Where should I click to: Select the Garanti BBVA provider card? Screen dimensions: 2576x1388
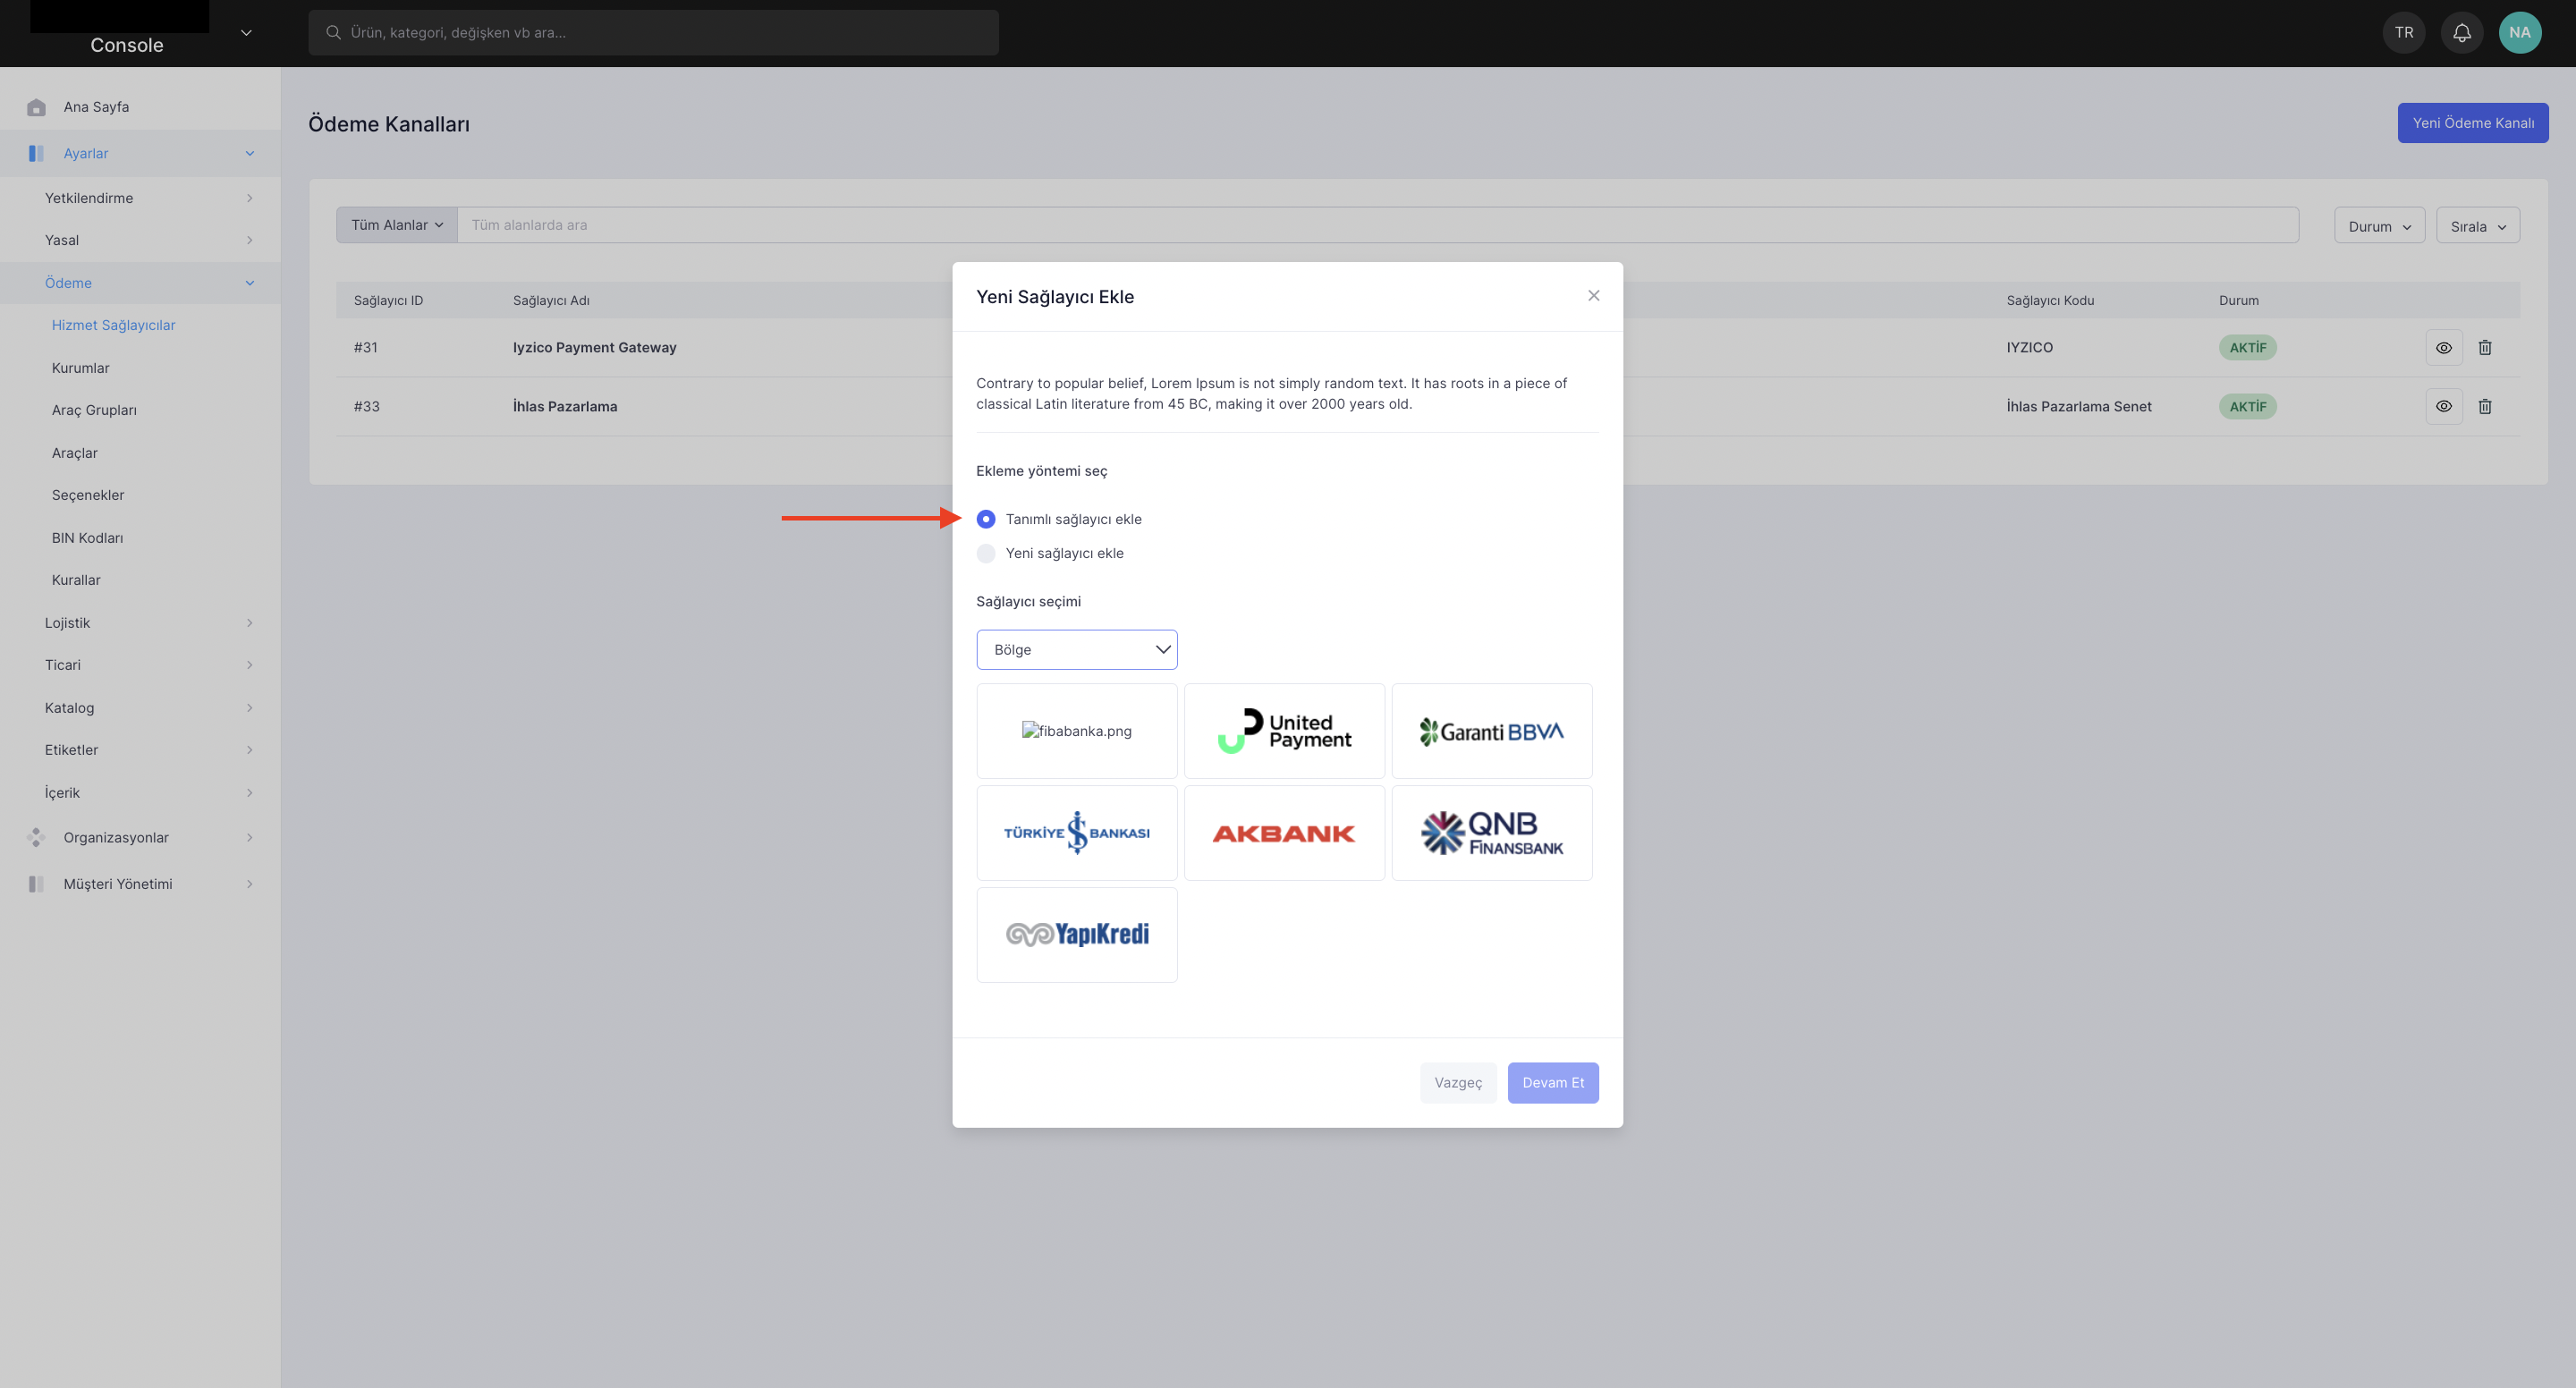[x=1491, y=731]
